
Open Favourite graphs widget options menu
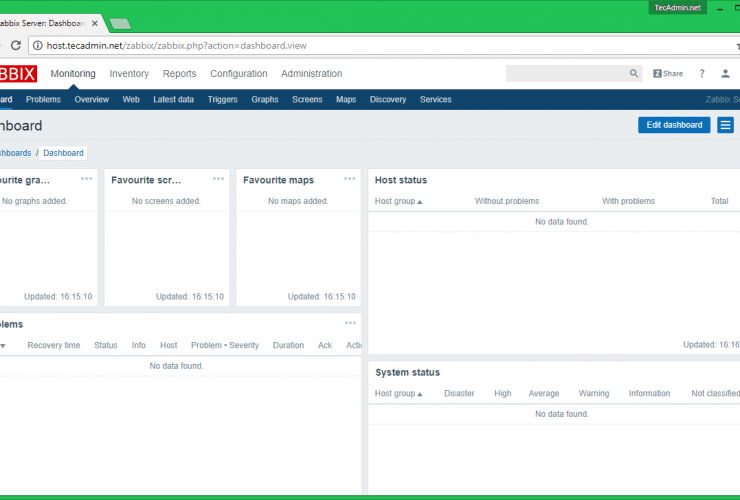point(87,179)
